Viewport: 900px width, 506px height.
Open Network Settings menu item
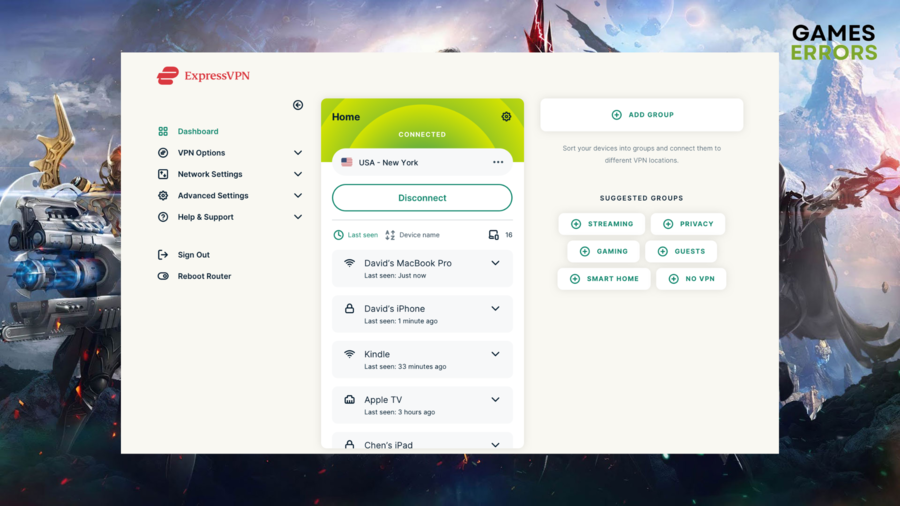click(210, 174)
